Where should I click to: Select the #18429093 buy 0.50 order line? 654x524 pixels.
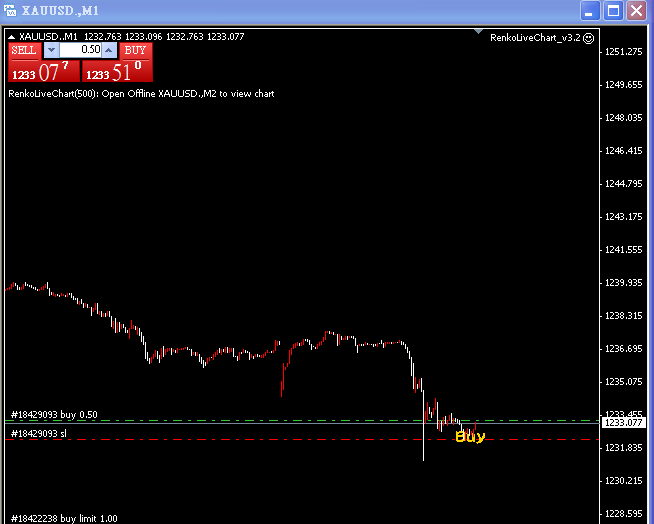[x=302, y=421]
